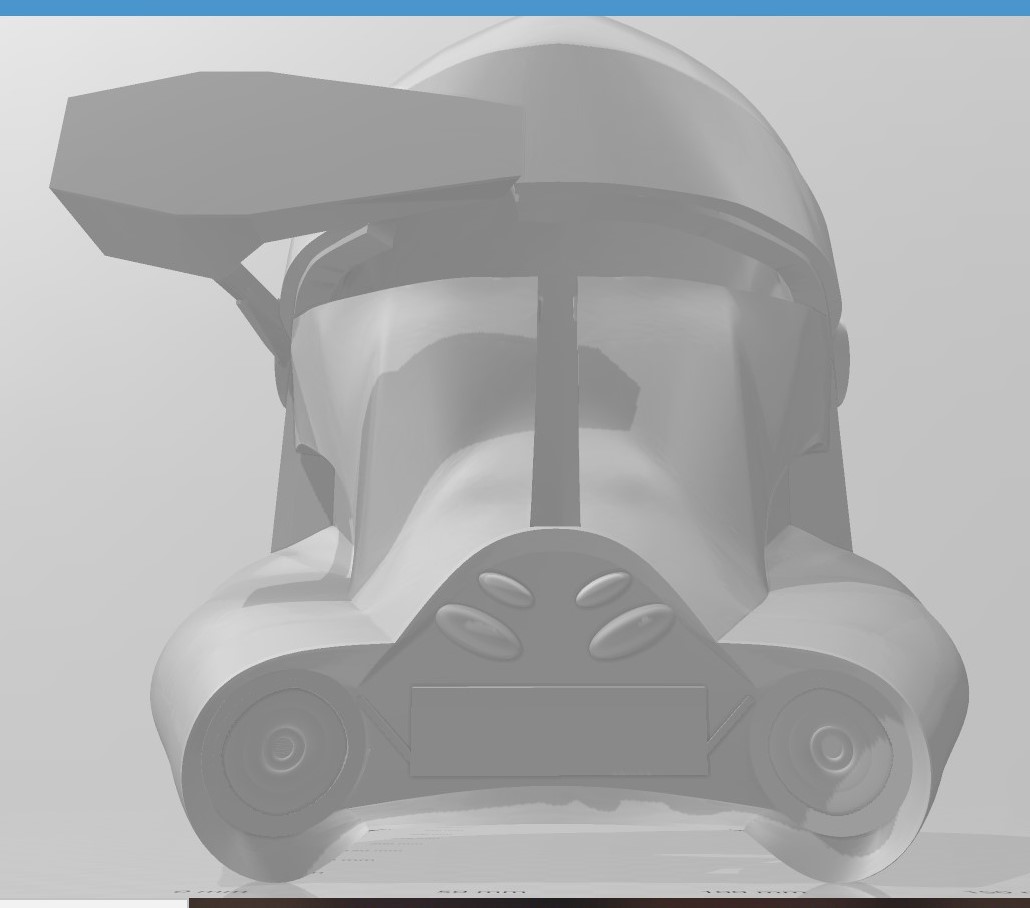
Task: Click the blue title bar at top
Action: pyautogui.click(x=515, y=8)
